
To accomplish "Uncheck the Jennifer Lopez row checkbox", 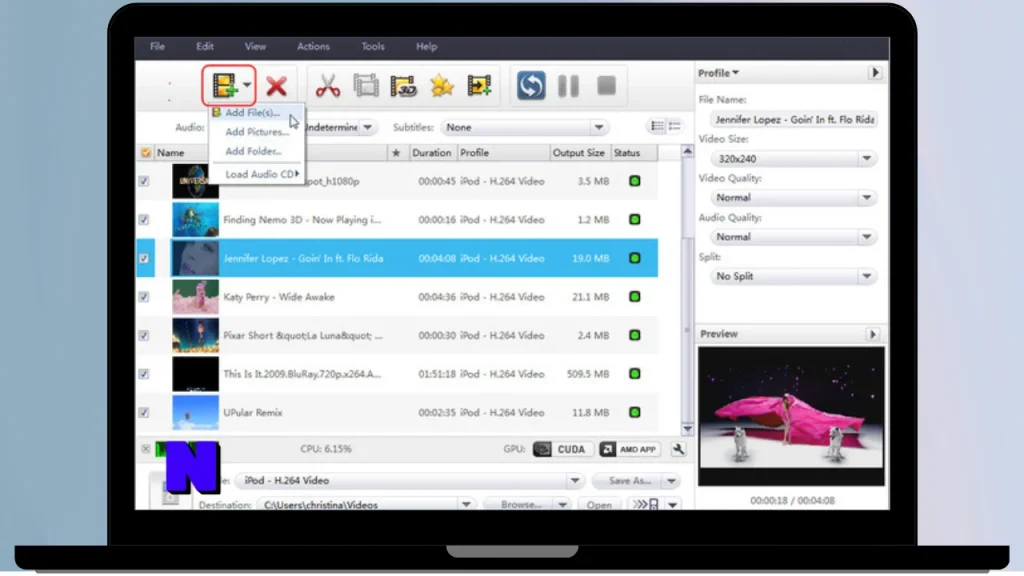I will coord(144,259).
